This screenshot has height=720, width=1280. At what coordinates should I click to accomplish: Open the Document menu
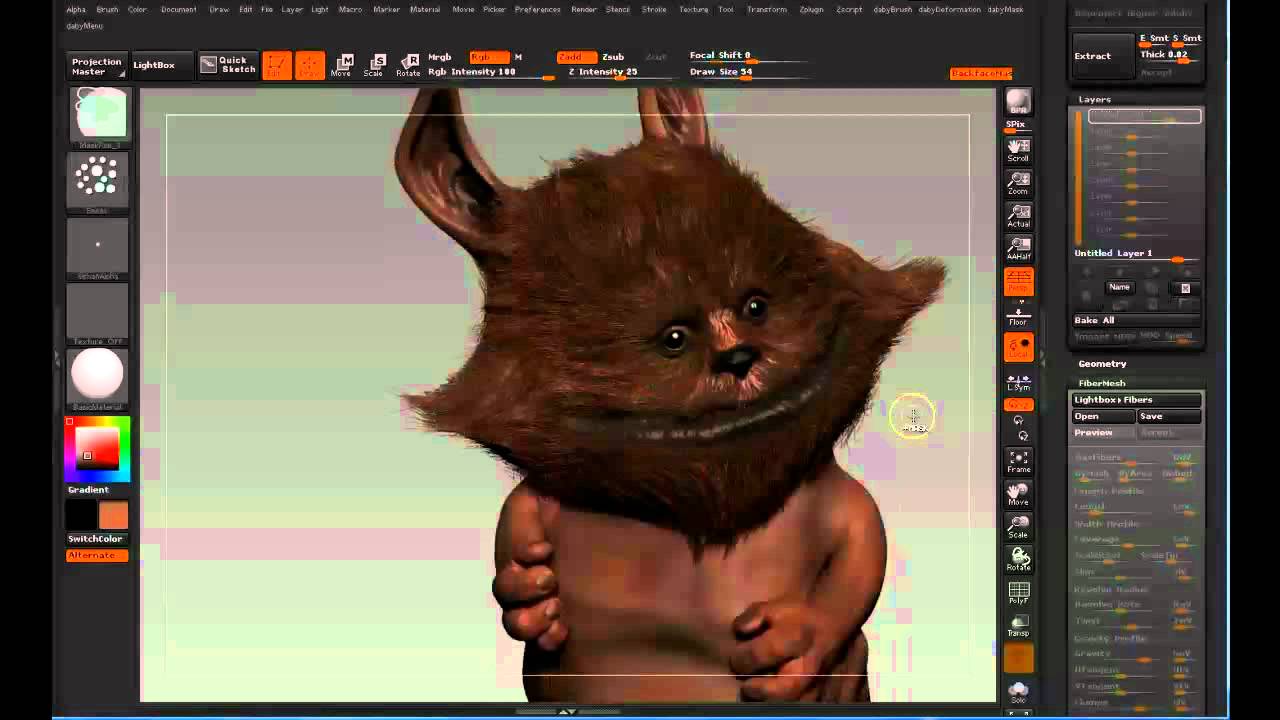pos(178,9)
